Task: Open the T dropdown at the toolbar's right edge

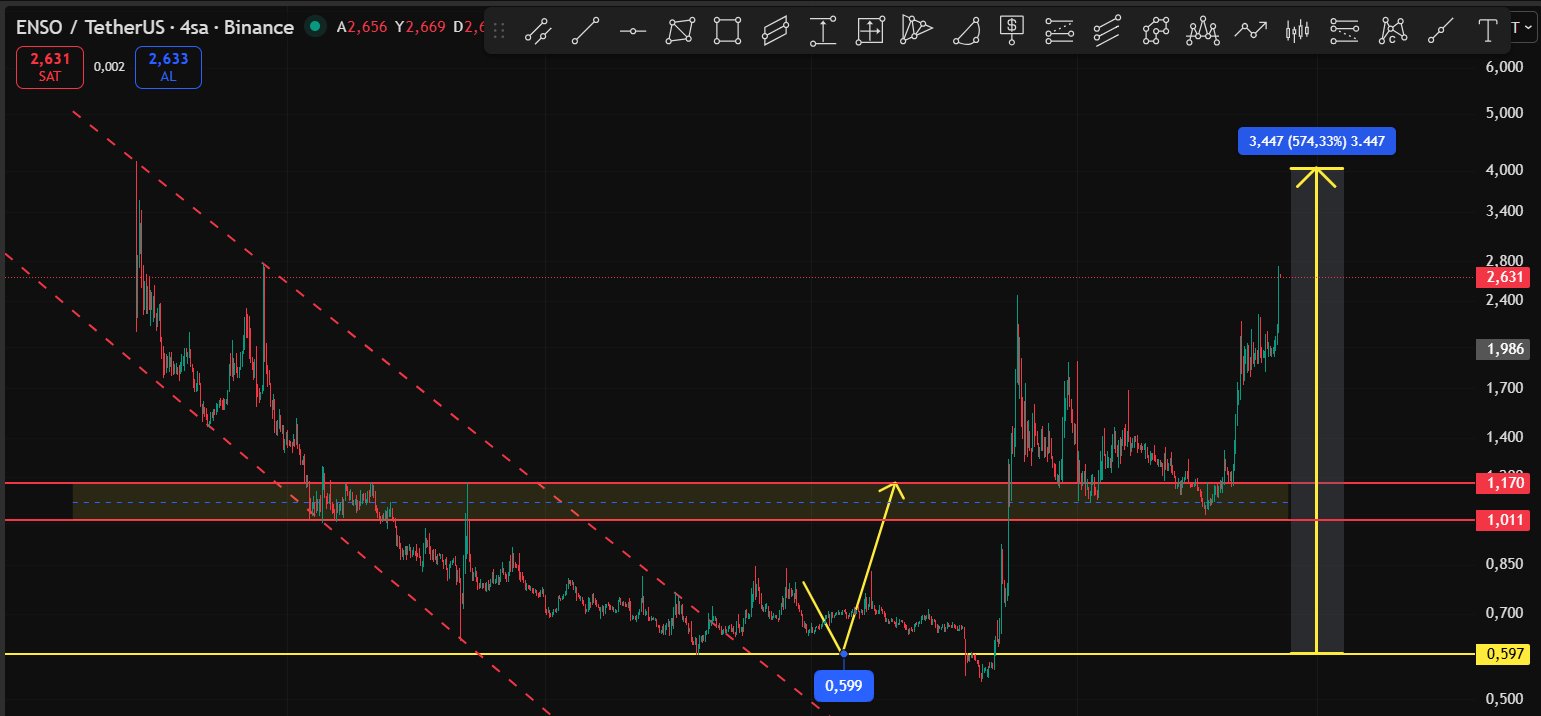Action: pyautogui.click(x=1525, y=27)
